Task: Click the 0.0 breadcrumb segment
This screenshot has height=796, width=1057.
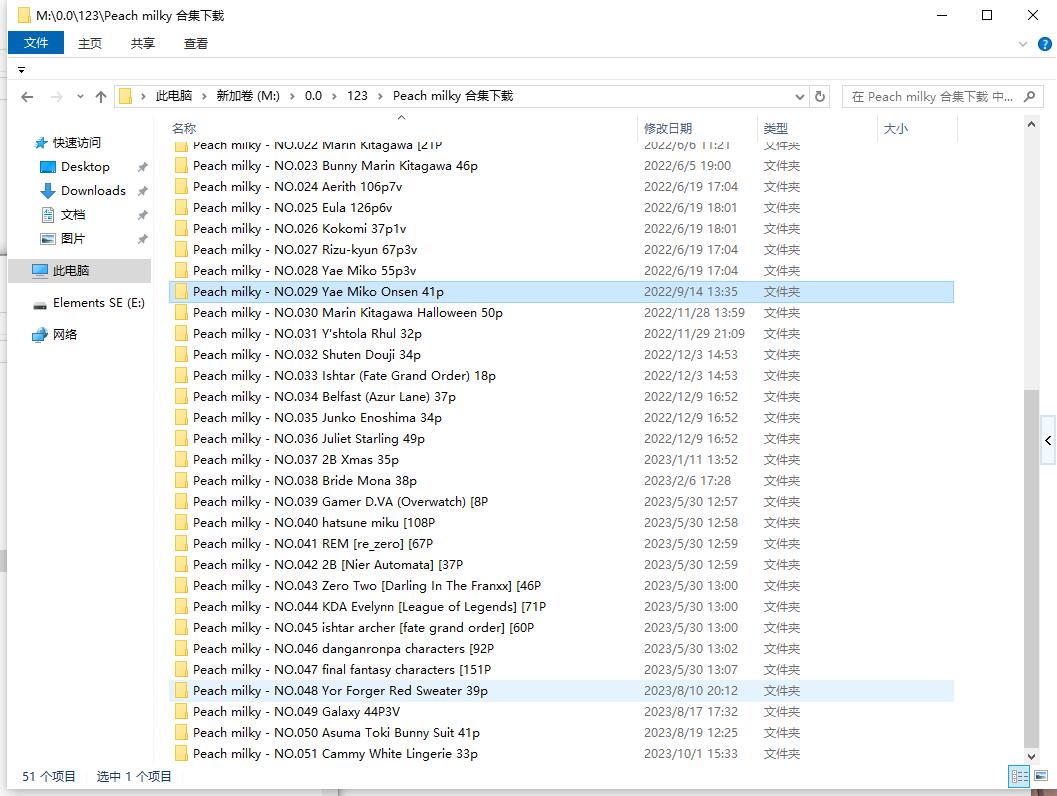Action: [313, 96]
